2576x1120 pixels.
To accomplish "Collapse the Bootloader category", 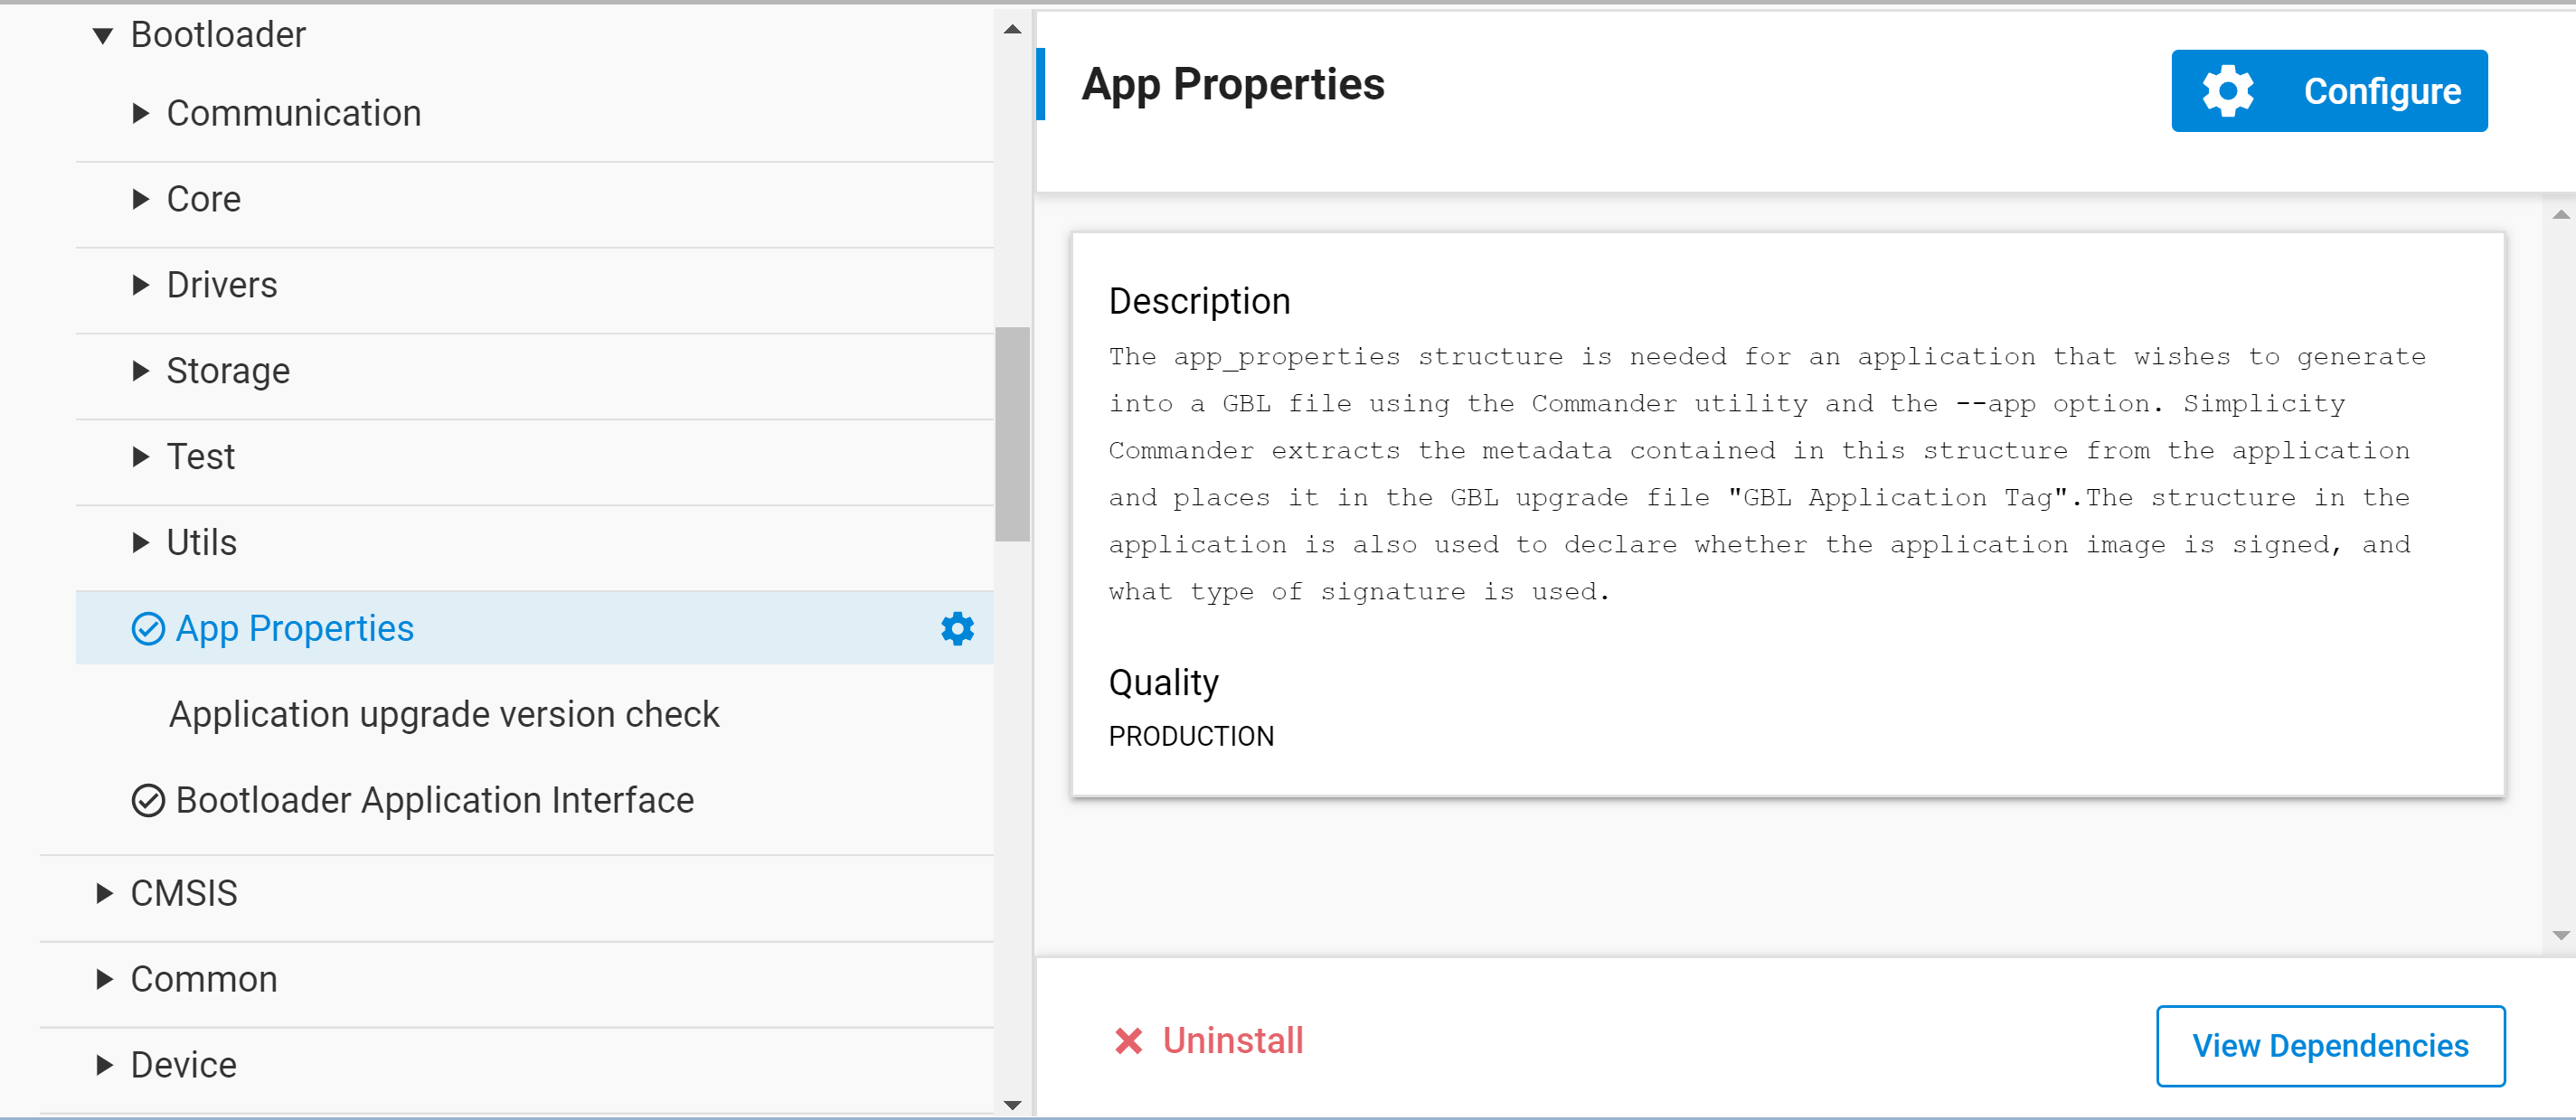I will pyautogui.click(x=103, y=33).
